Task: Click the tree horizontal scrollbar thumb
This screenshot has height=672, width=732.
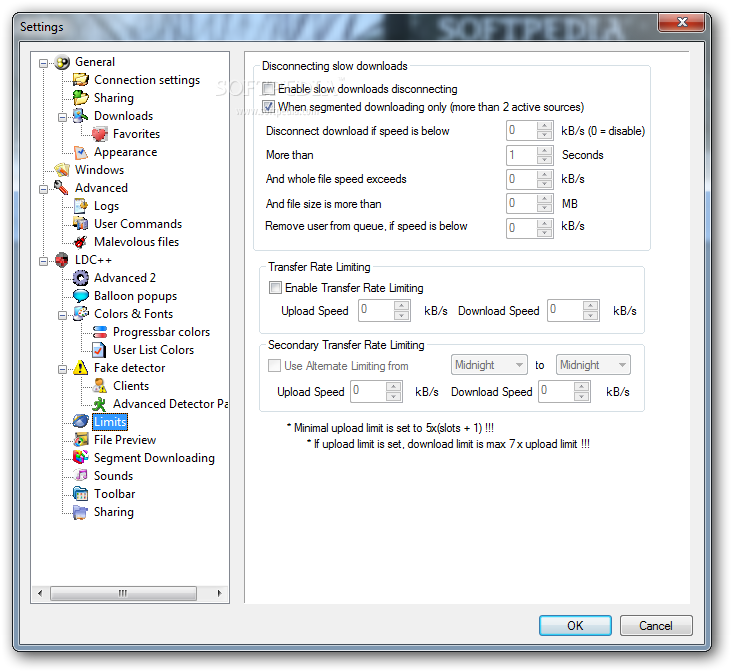Action: pos(123,594)
